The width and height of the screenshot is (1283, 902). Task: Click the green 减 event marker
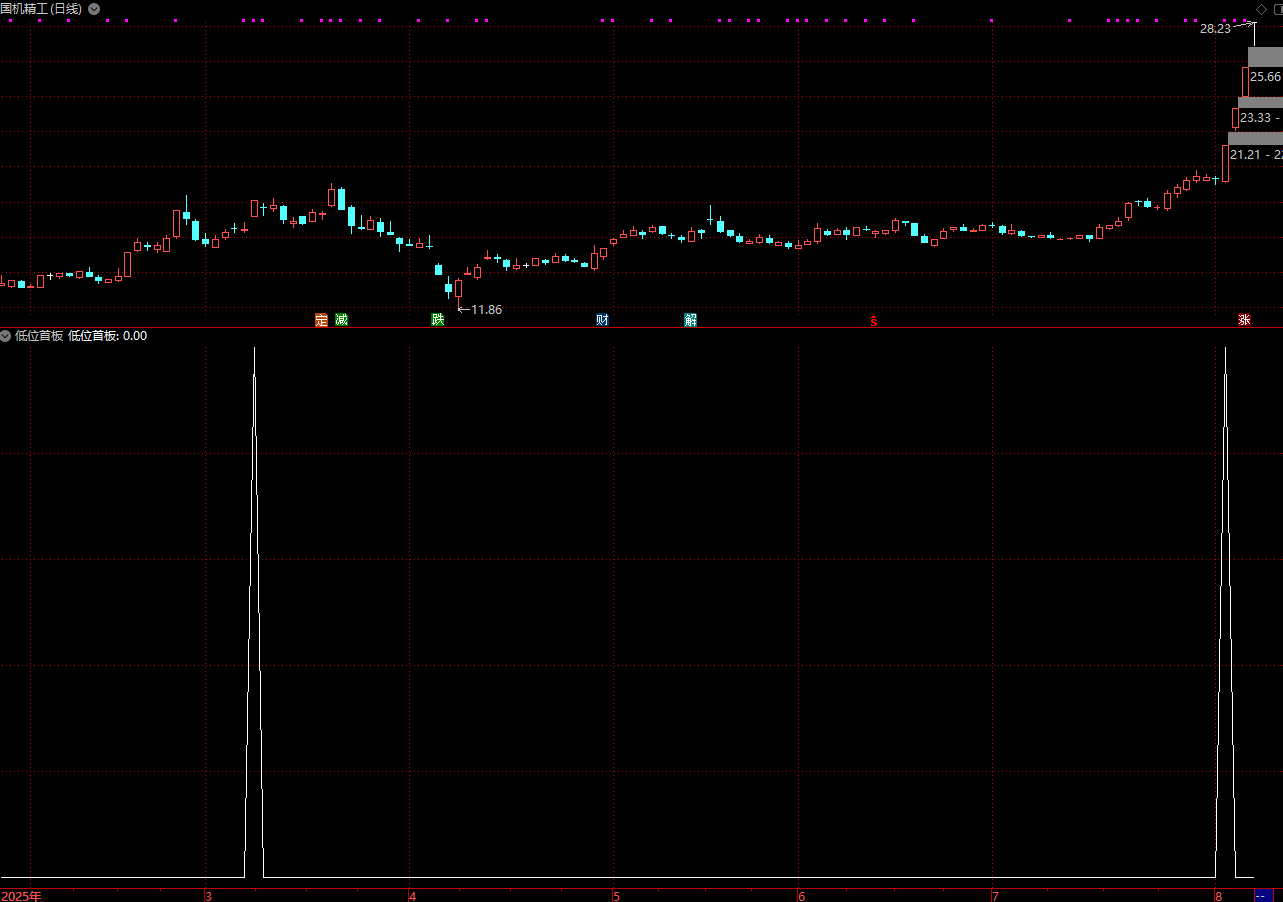(342, 320)
